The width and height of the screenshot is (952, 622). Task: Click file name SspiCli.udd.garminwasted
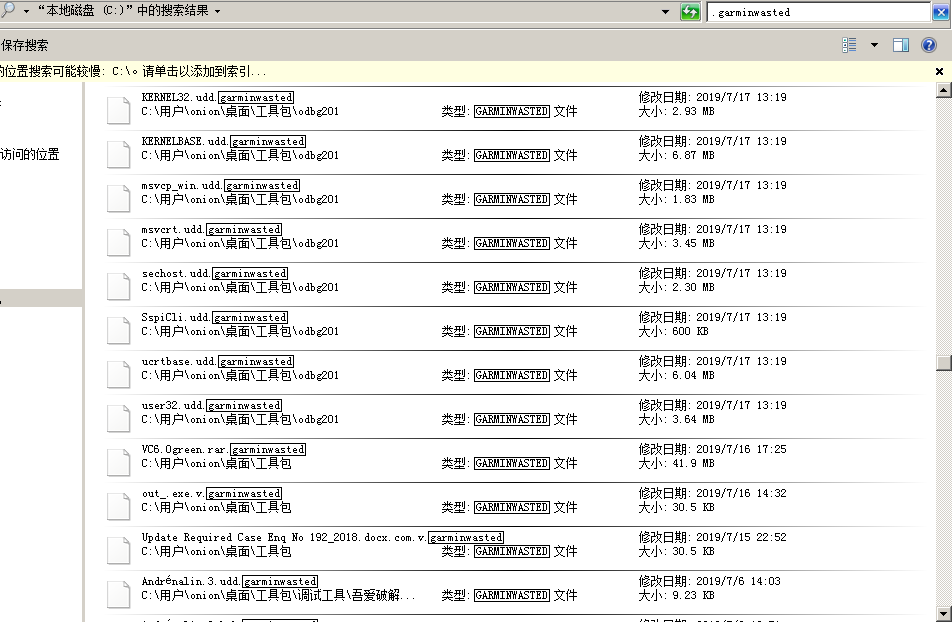point(214,318)
